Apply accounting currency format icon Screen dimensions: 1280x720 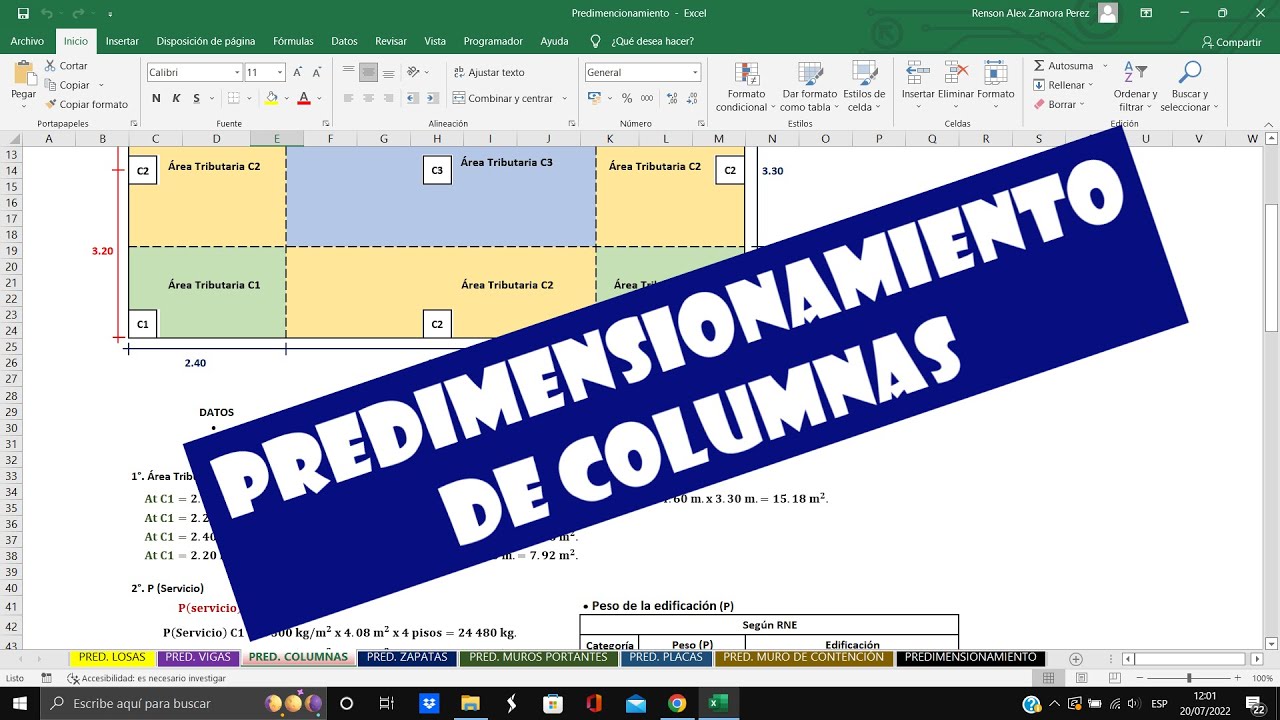pyautogui.click(x=594, y=98)
